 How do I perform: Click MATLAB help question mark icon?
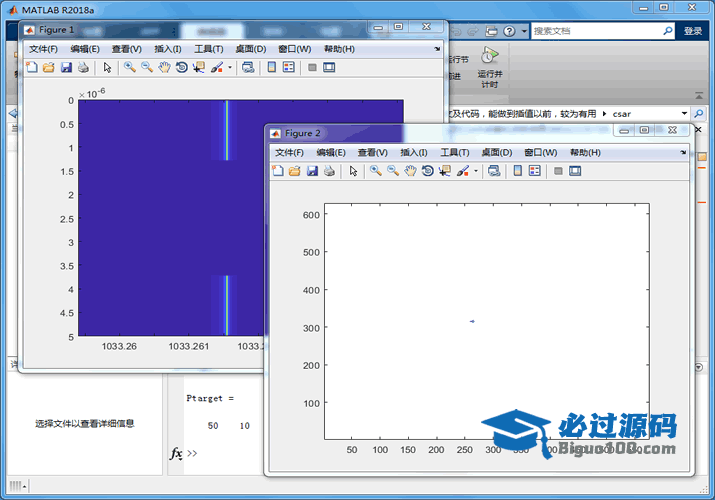pos(508,31)
